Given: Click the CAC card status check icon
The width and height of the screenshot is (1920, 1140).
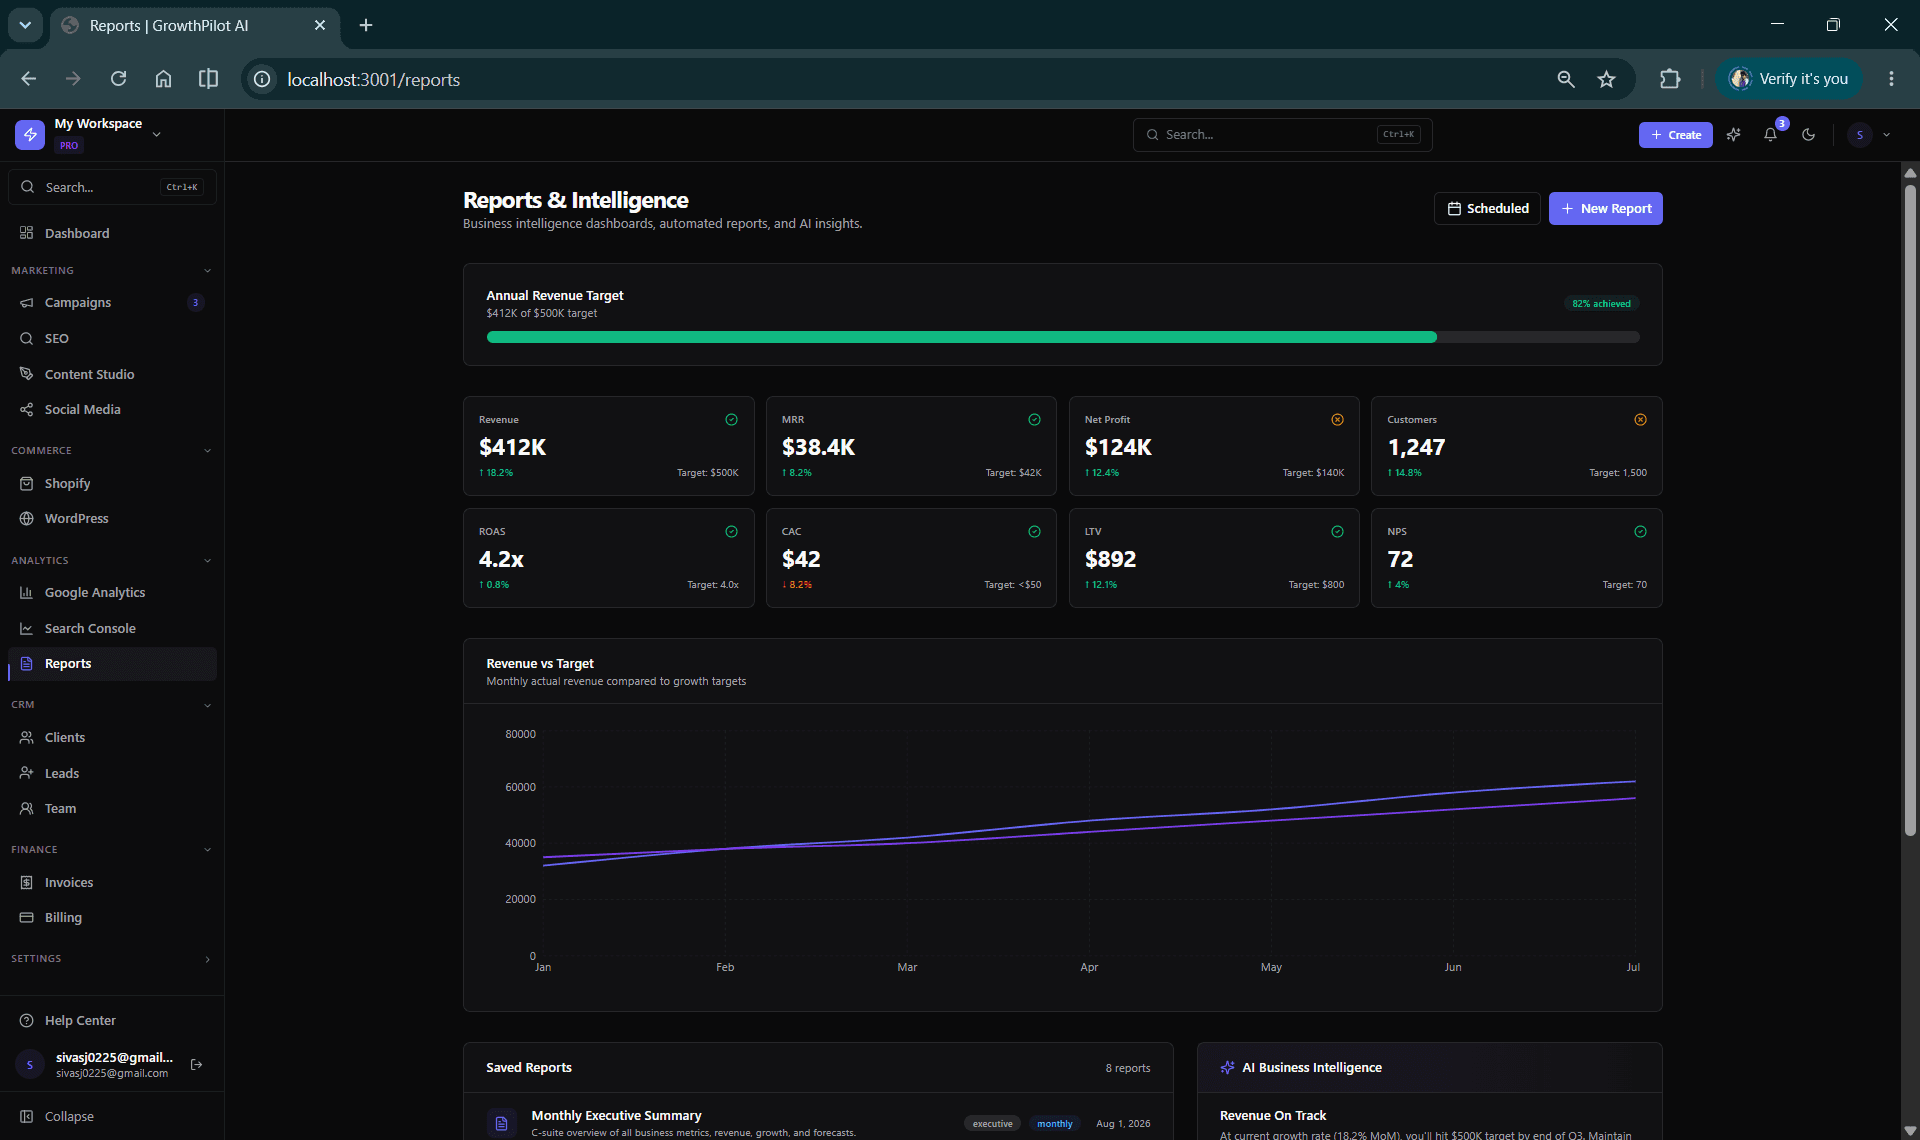Looking at the screenshot, I should [1034, 531].
